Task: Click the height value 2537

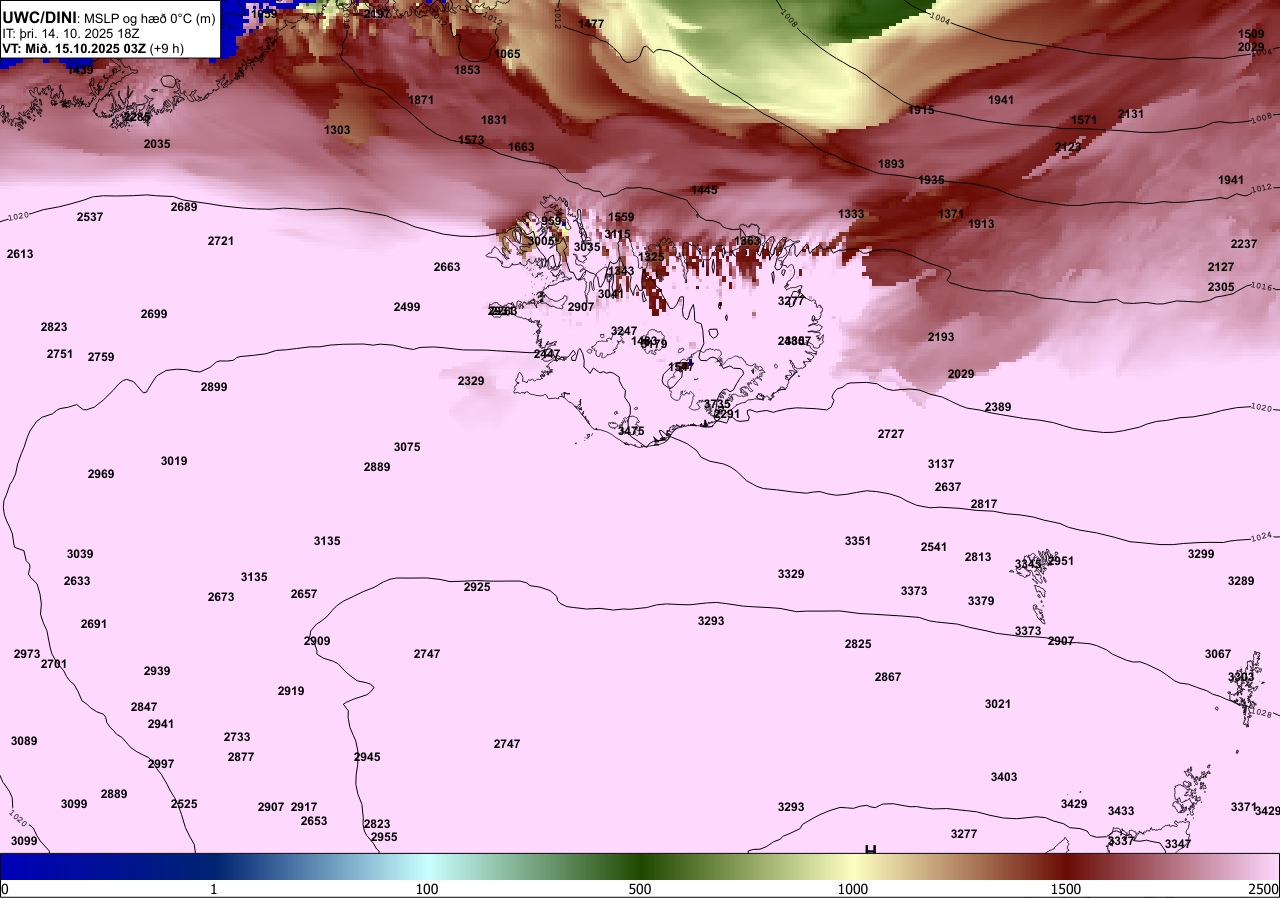Action: coord(90,217)
